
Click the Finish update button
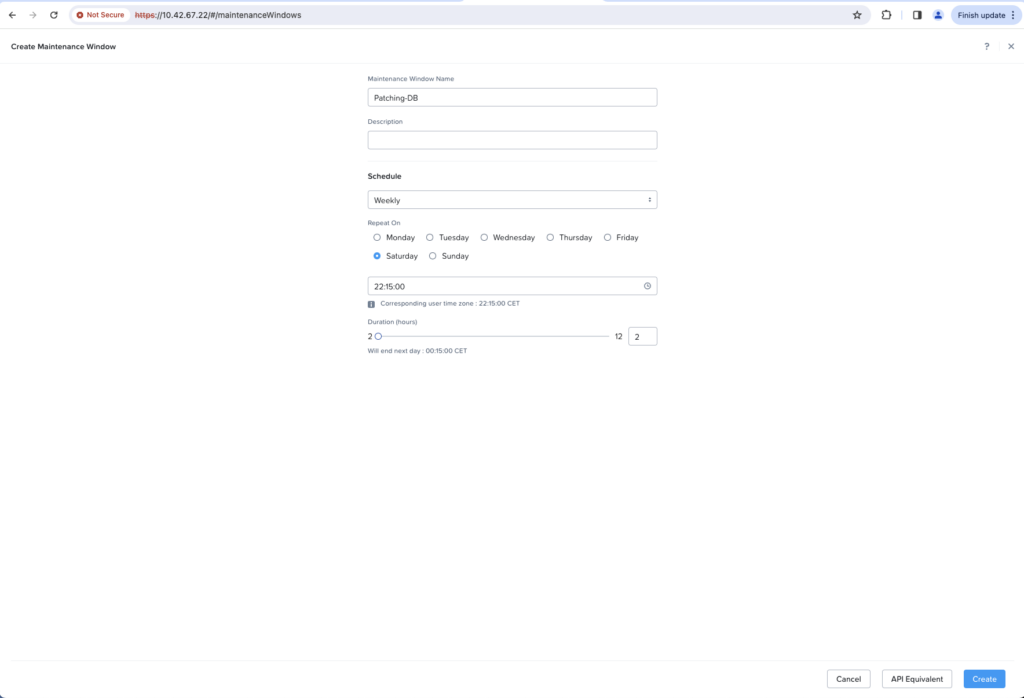985,15
